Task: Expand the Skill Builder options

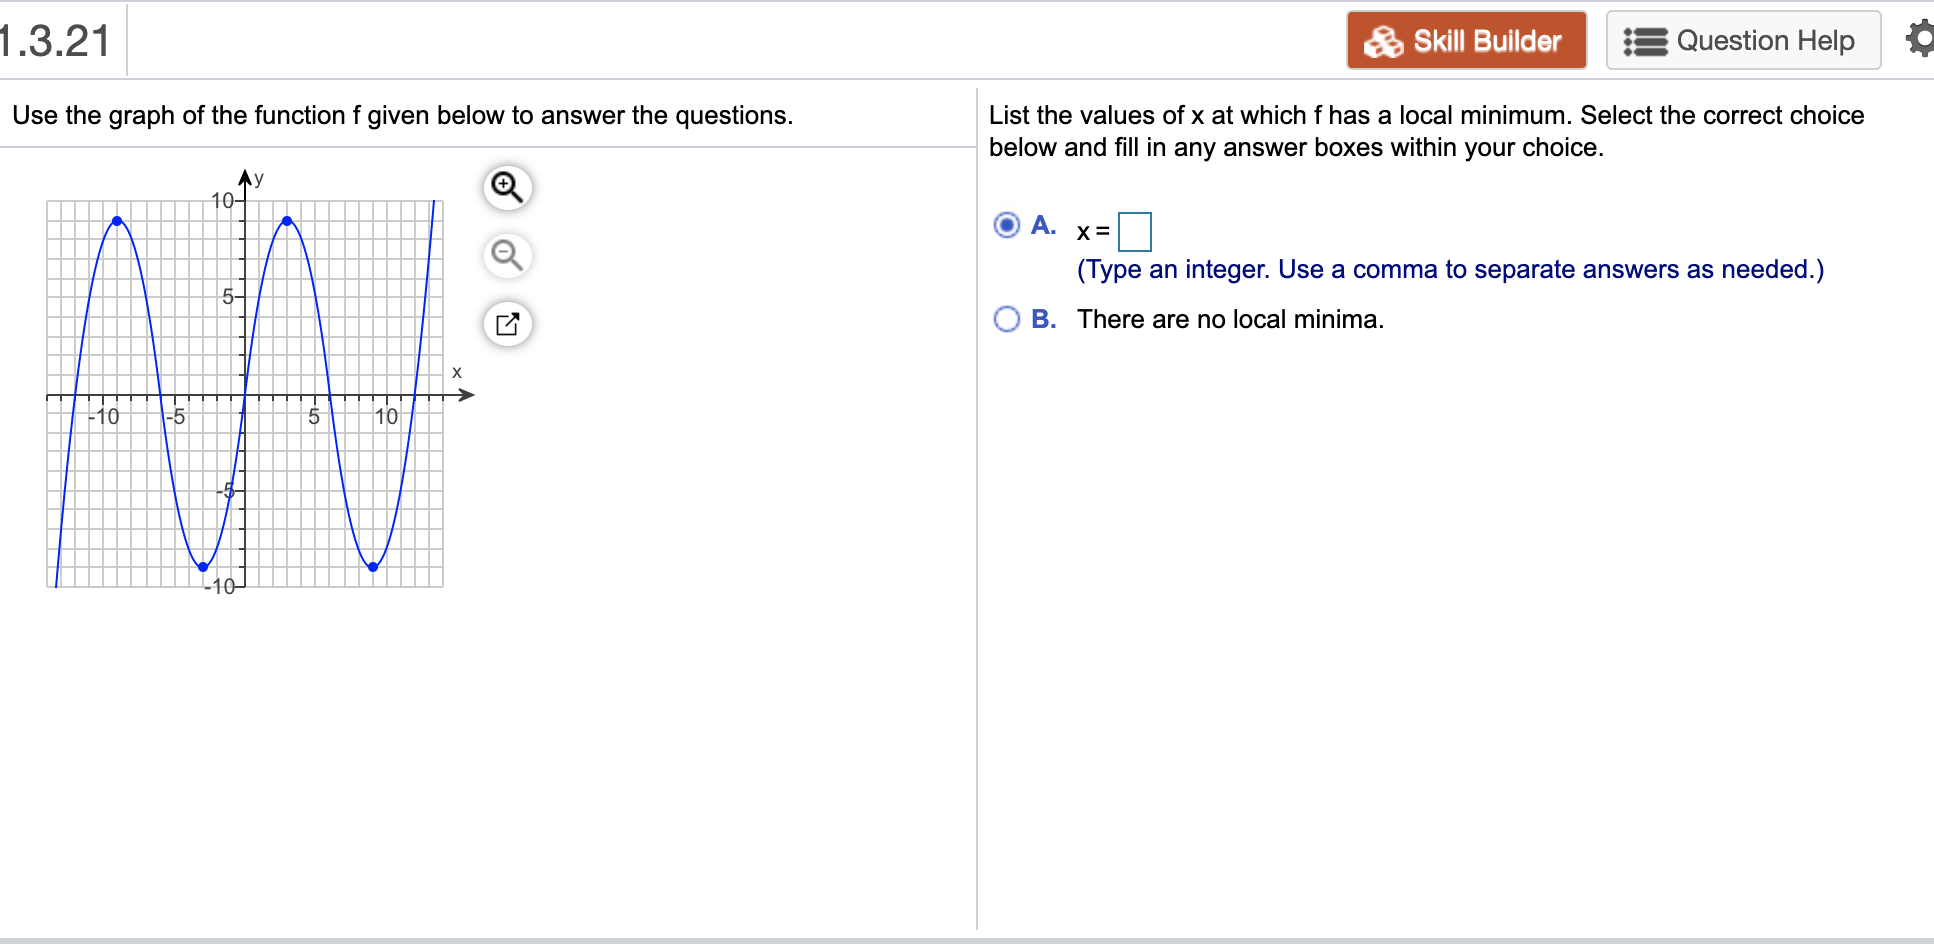Action: pos(1466,40)
